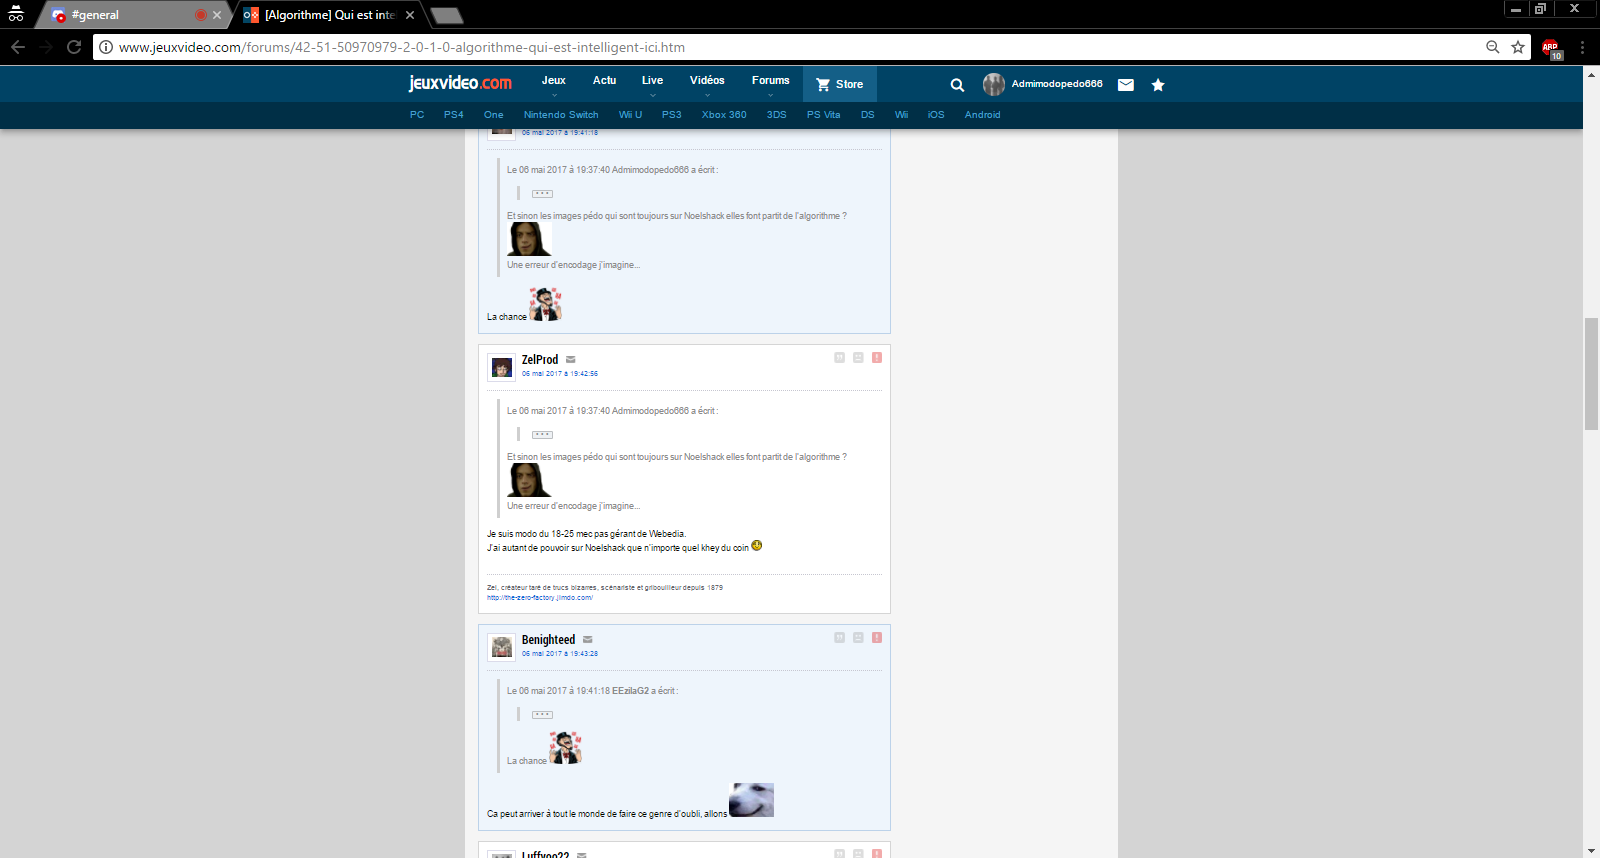This screenshot has height=858, width=1600.
Task: Blacklist Benighteed with the face icon
Action: [x=858, y=637]
